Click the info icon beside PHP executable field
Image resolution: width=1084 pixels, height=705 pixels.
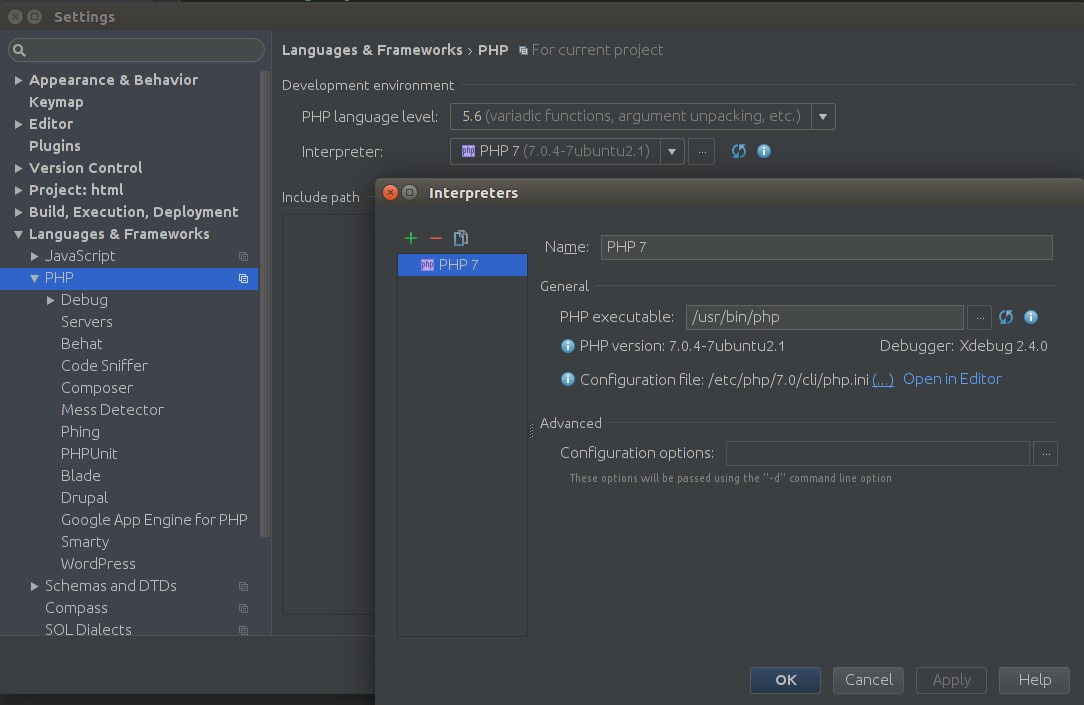point(1030,317)
